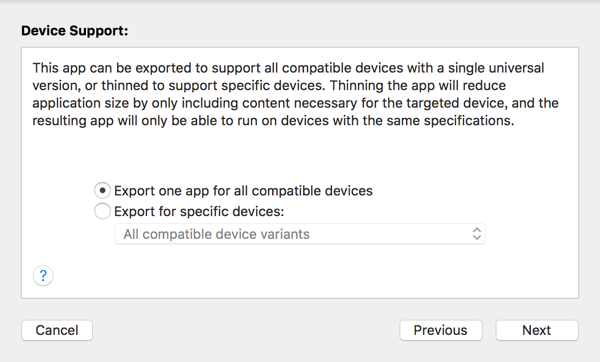Click the 'Export one app for all compatible devices' label

(x=243, y=191)
